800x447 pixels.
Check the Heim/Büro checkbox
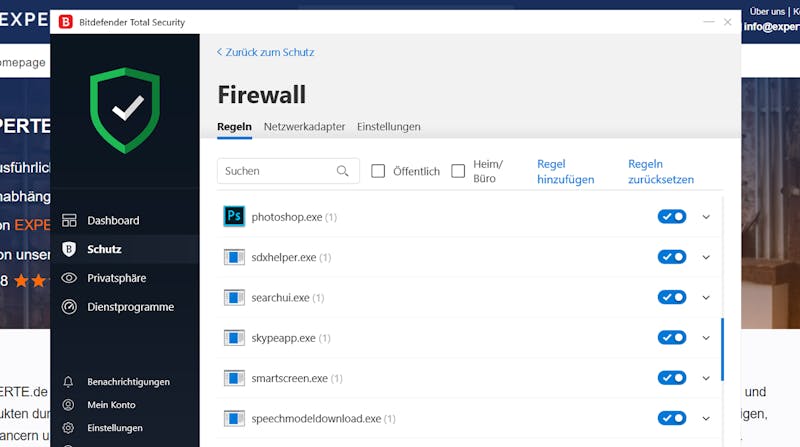(458, 171)
